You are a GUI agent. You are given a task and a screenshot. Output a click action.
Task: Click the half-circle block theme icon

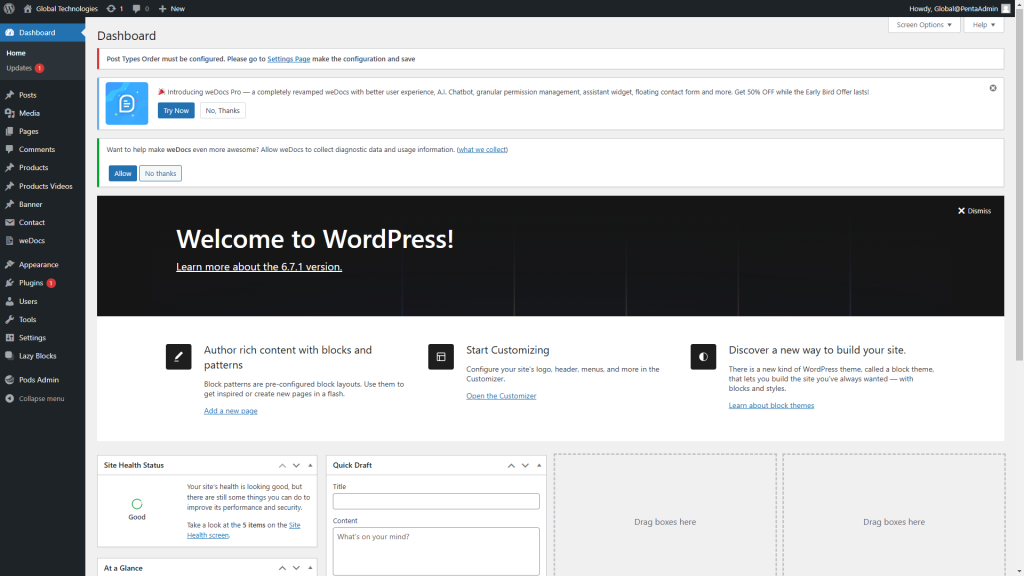pos(703,356)
